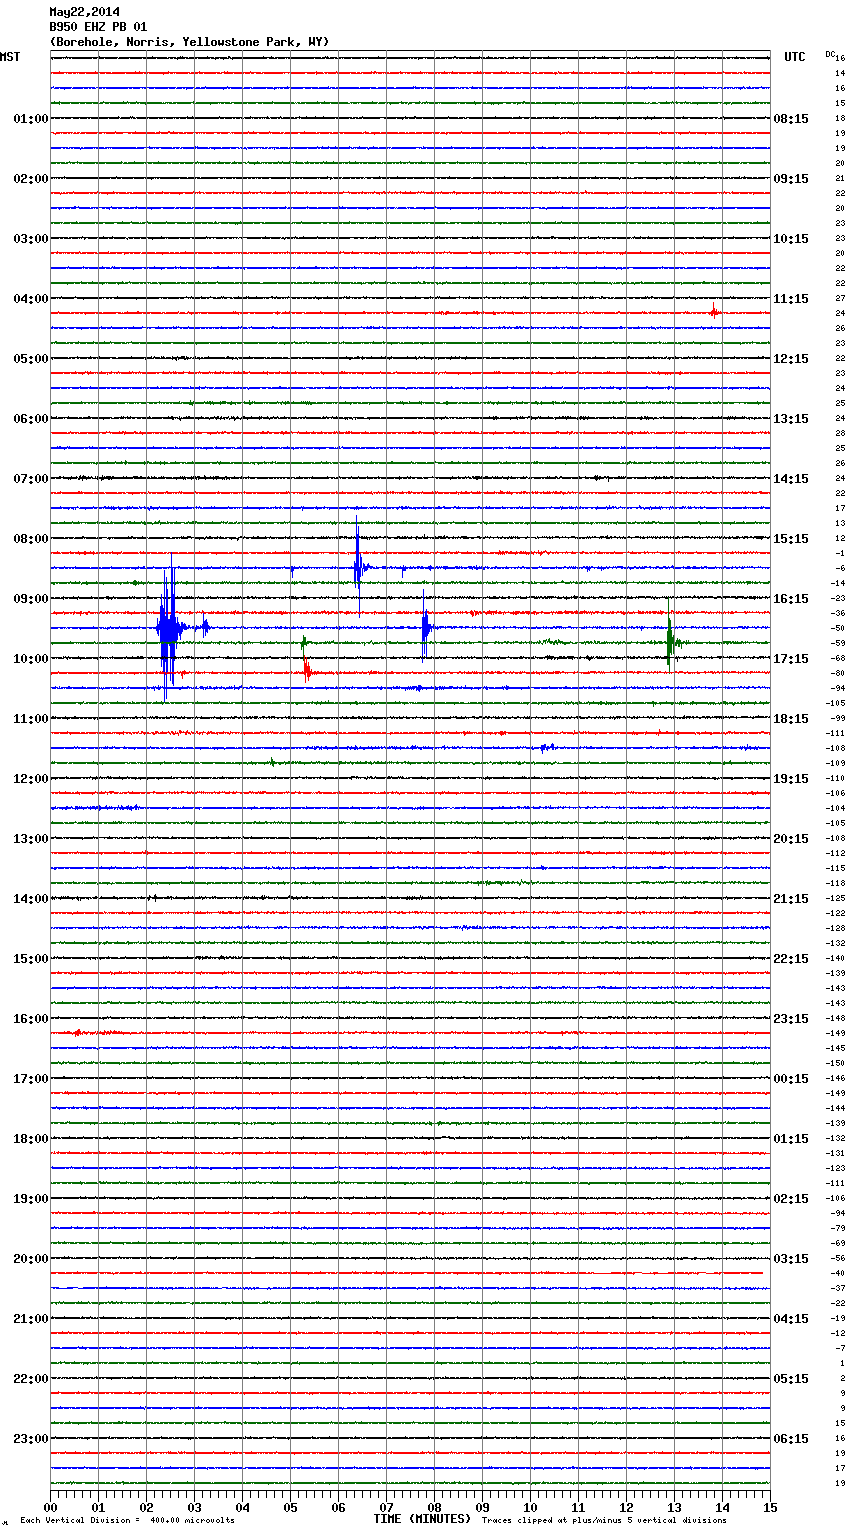Screen dimensions: 850x1534
Task: Click the 13:15 UTC time label
Action: (x=791, y=418)
